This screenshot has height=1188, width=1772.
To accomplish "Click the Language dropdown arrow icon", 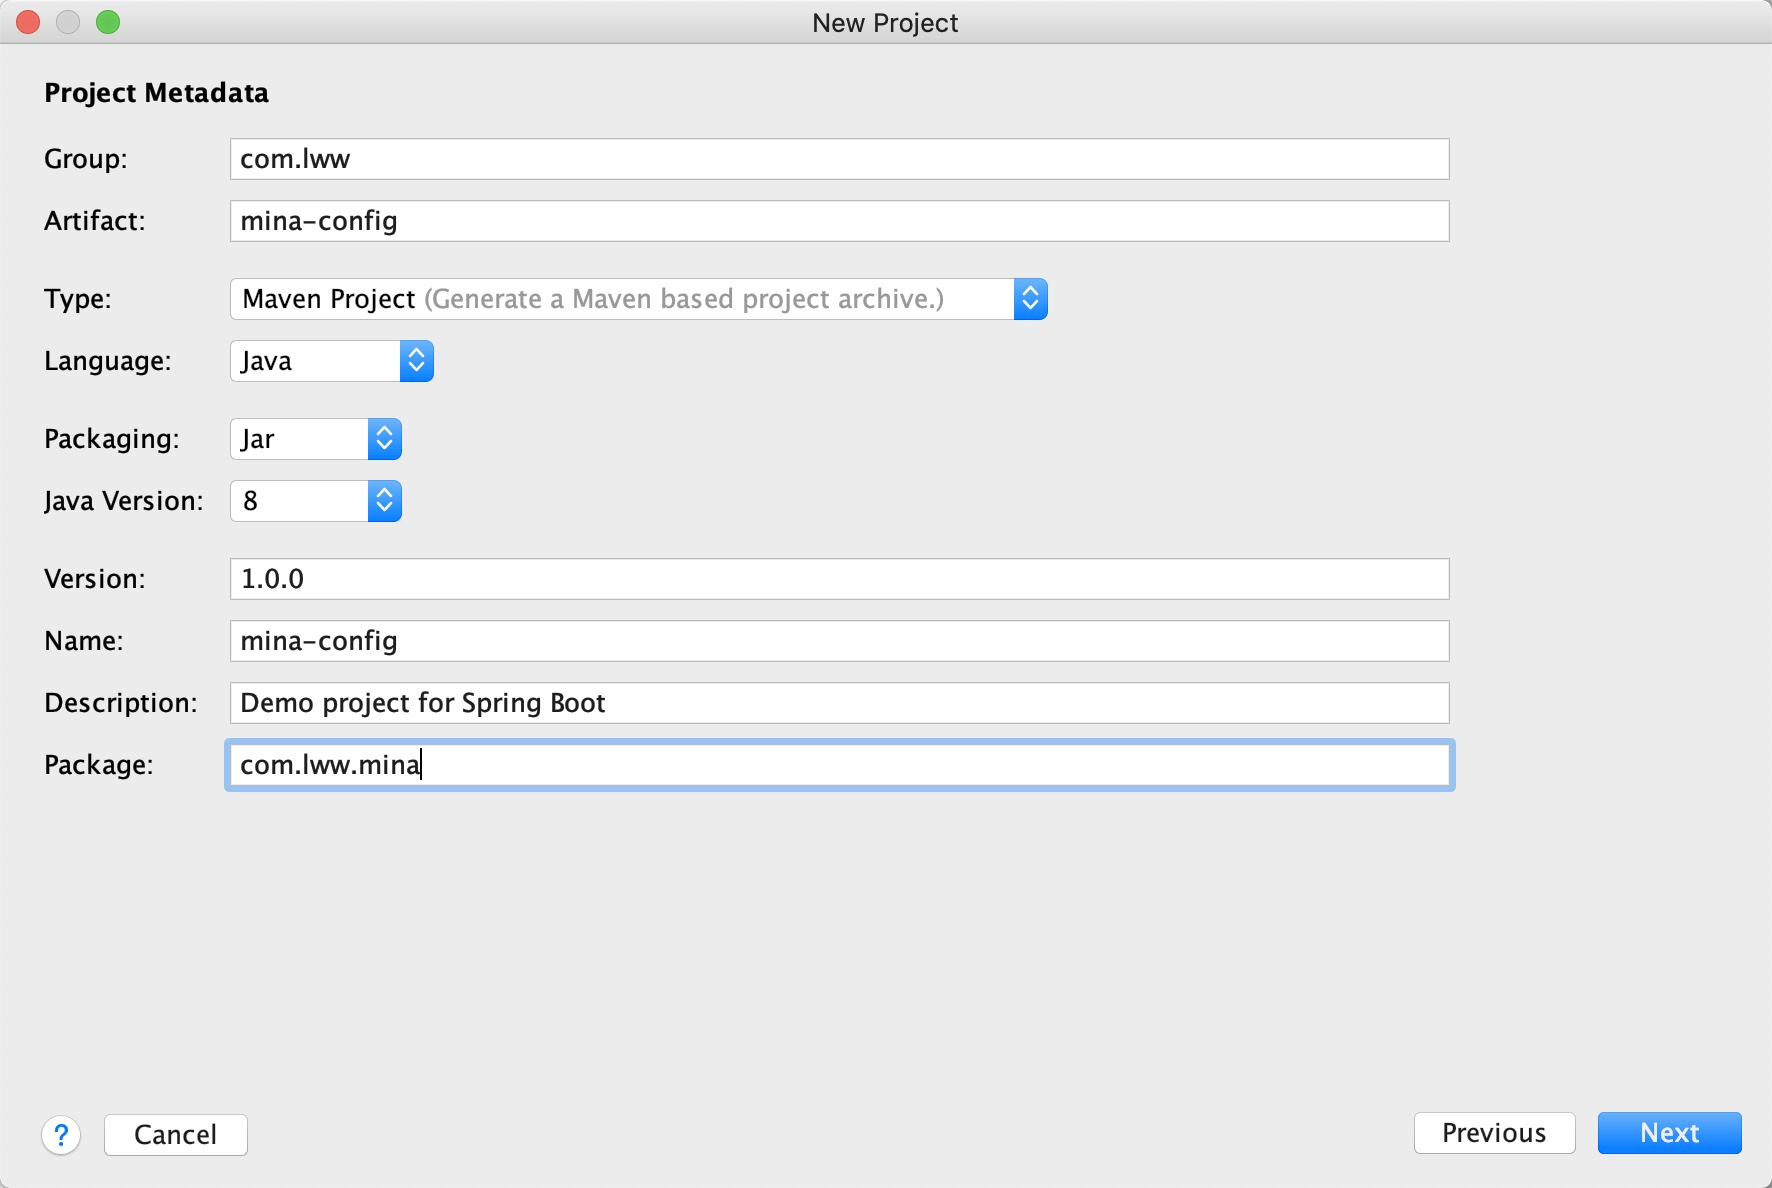I will coord(417,361).
